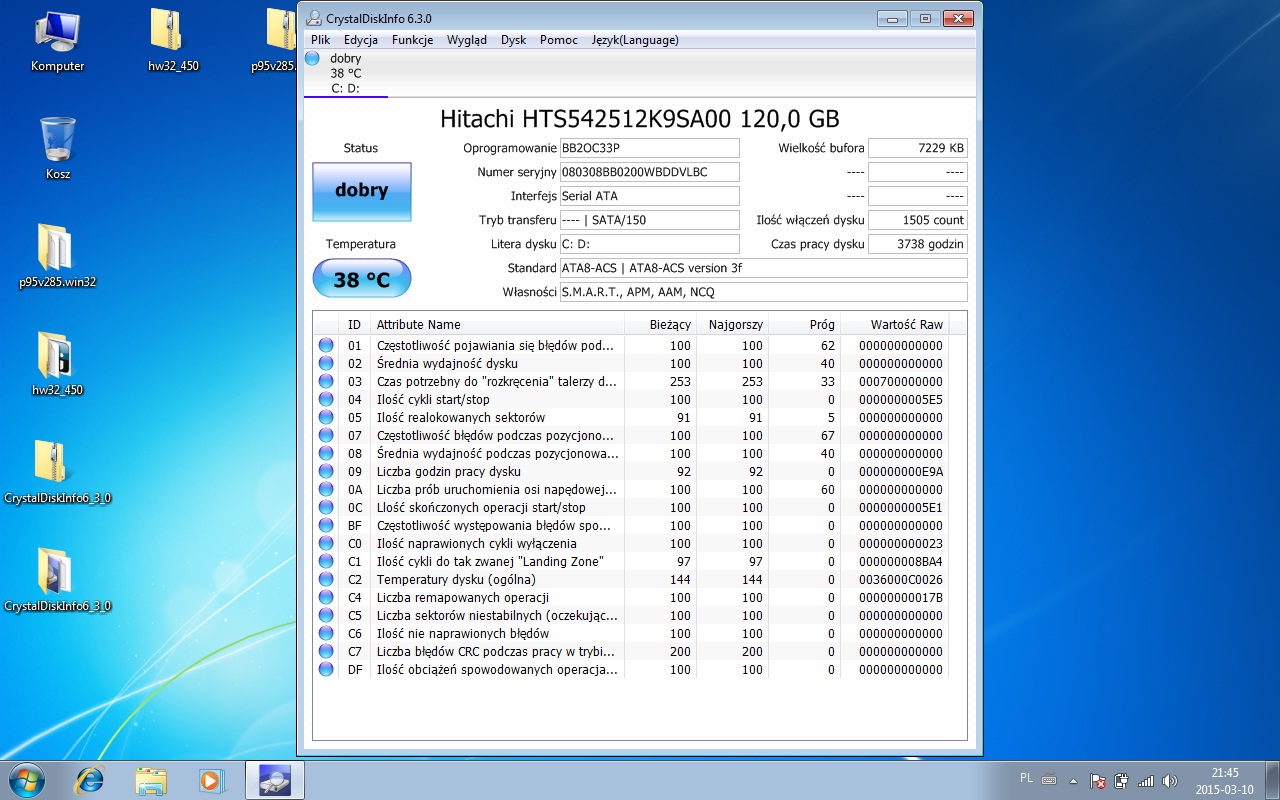Click the status orb for attribute 0A
The width and height of the screenshot is (1280, 800).
tap(326, 489)
